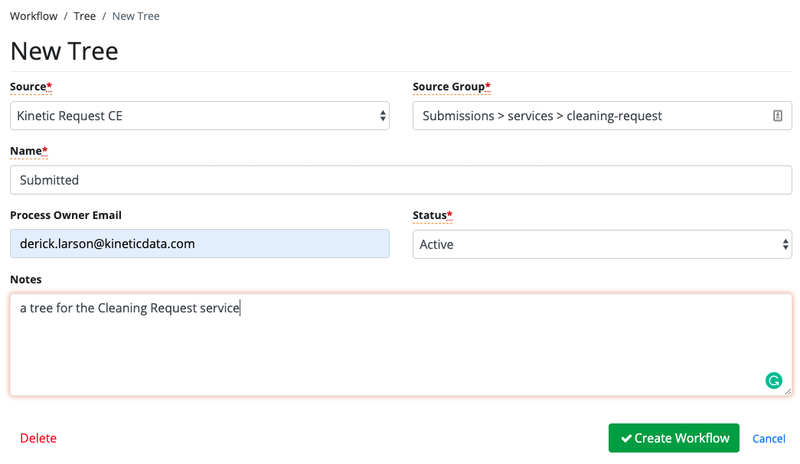Click the Grammarly icon in Notes field
Image resolution: width=800 pixels, height=464 pixels.
(x=773, y=380)
